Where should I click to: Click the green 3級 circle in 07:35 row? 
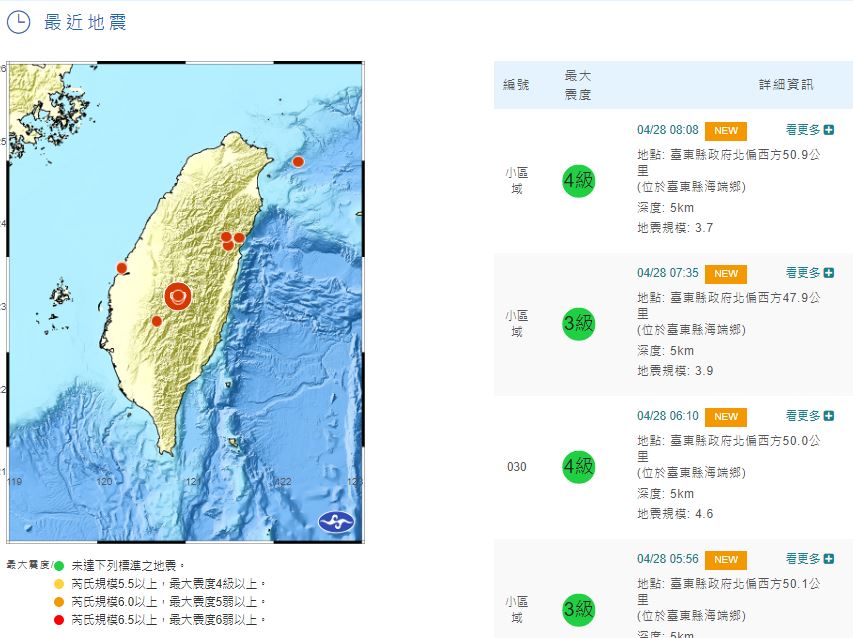pos(578,323)
